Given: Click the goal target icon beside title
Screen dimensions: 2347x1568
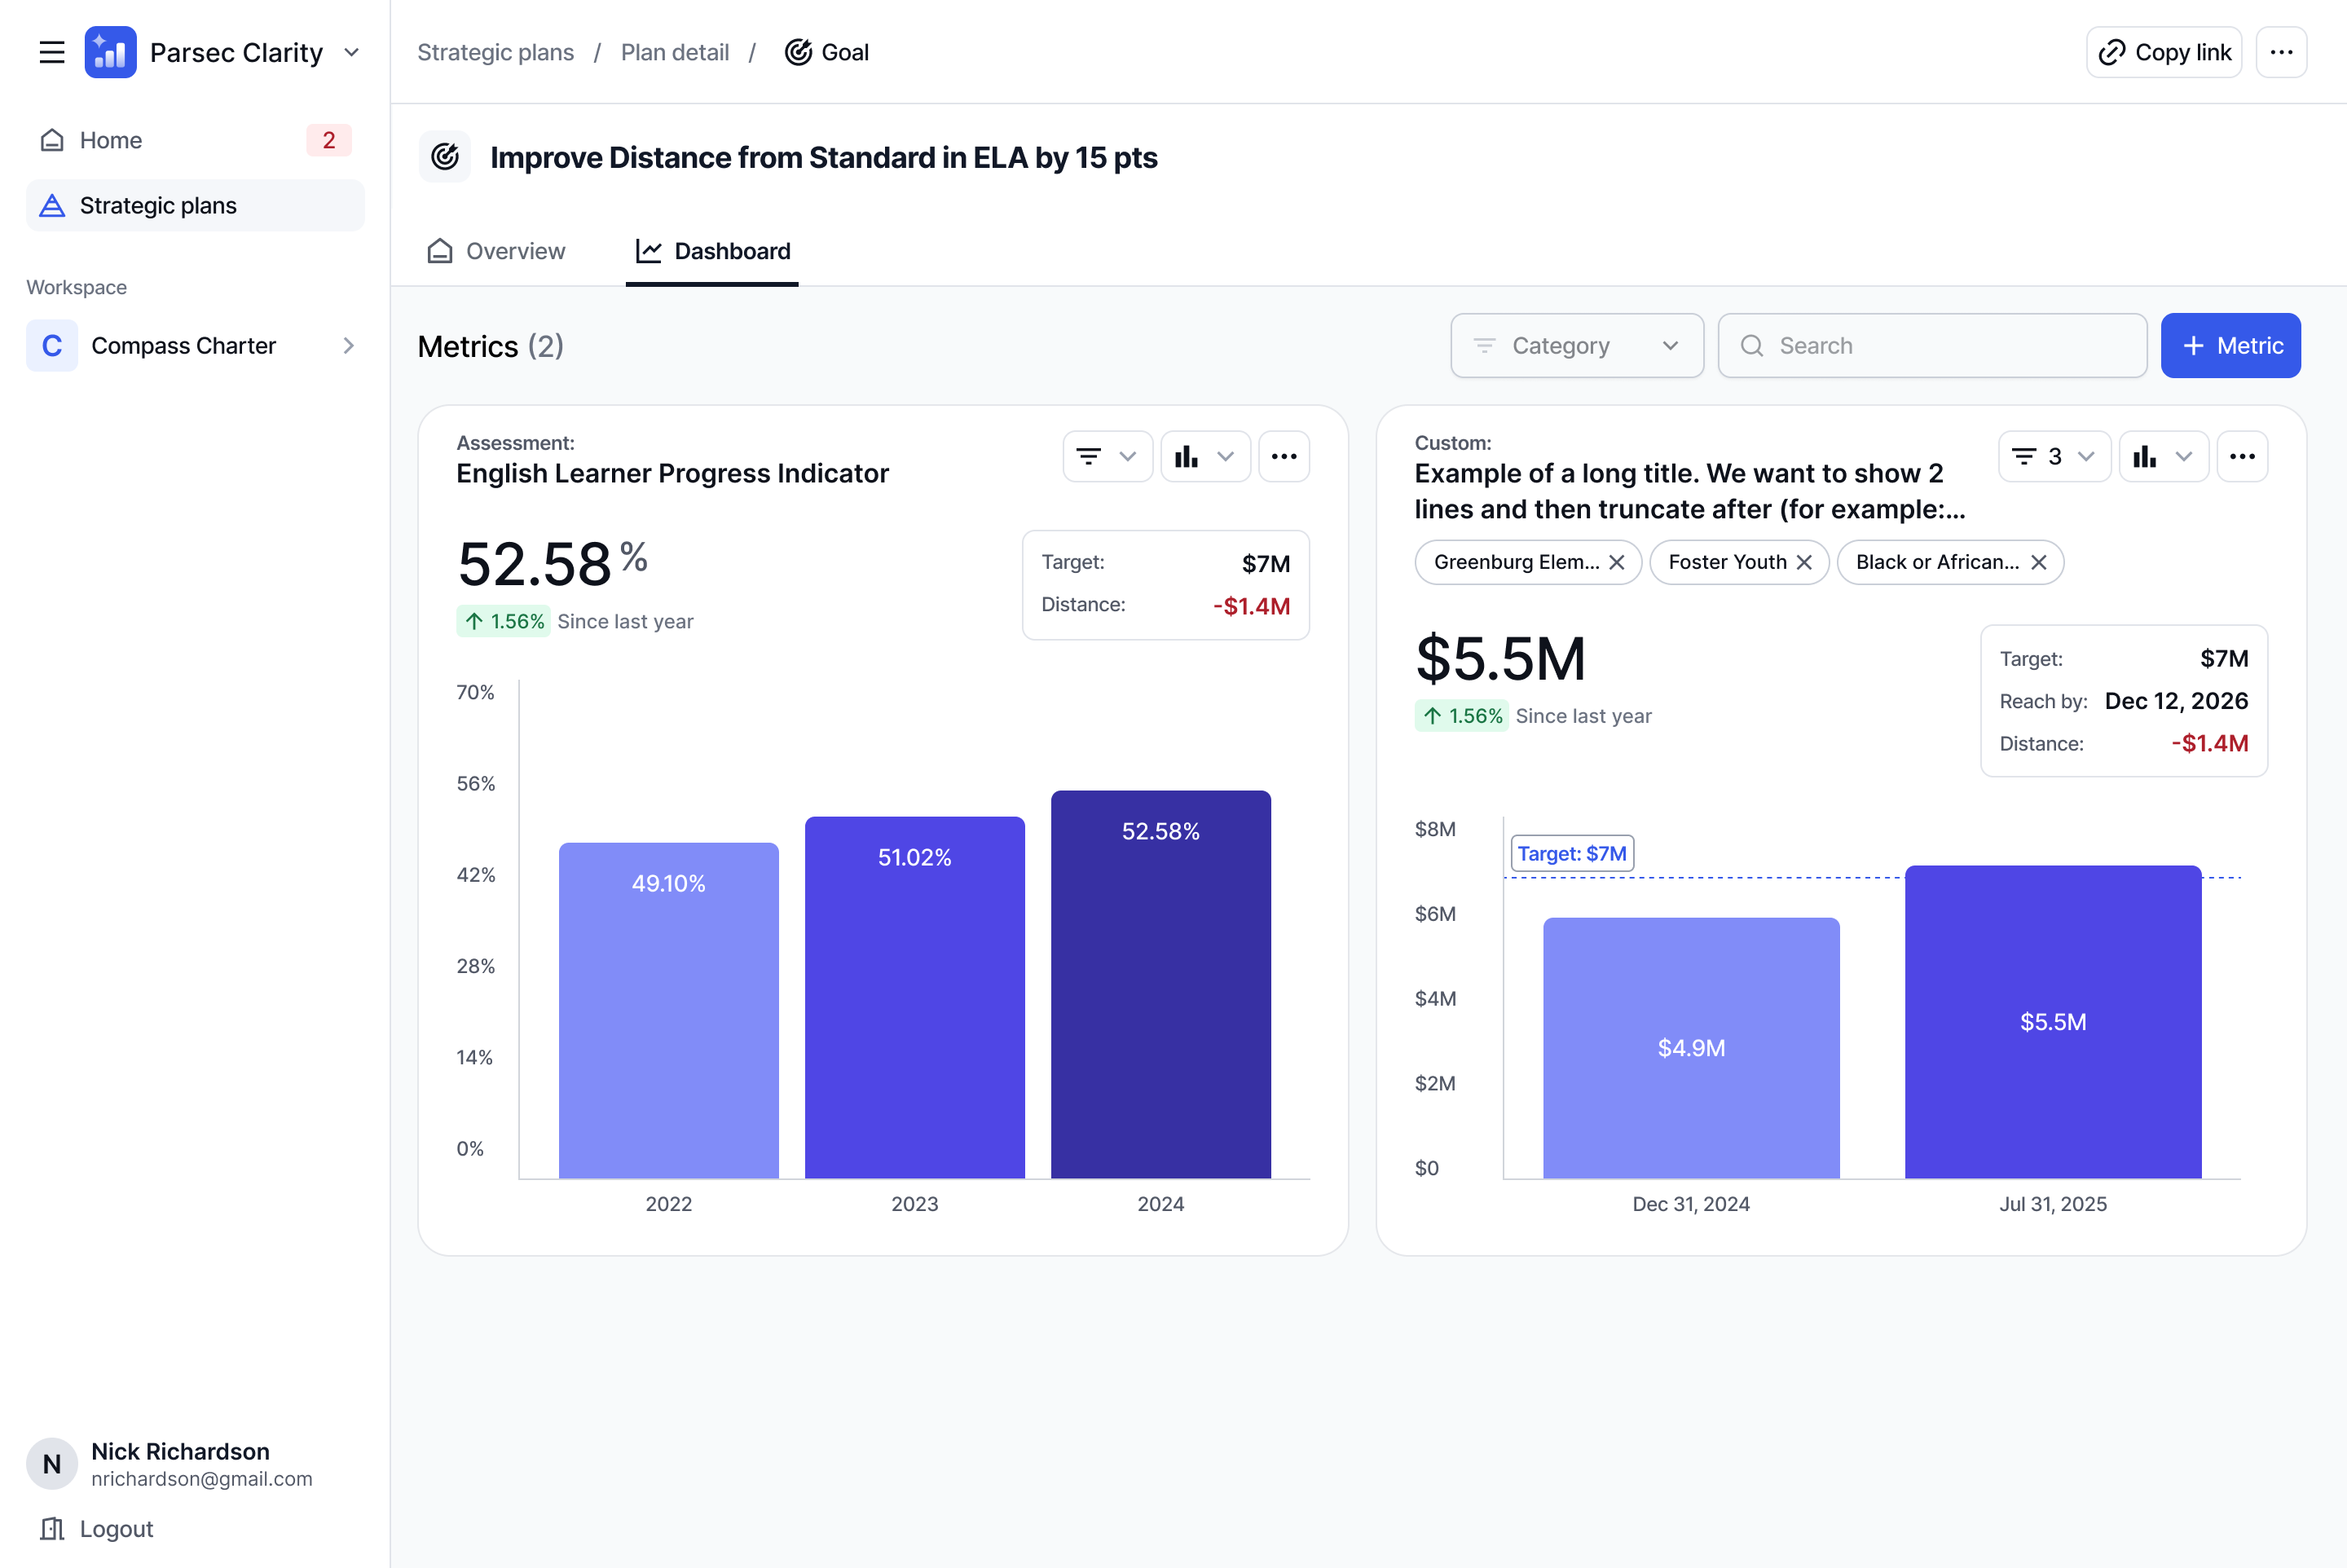Looking at the screenshot, I should [445, 157].
